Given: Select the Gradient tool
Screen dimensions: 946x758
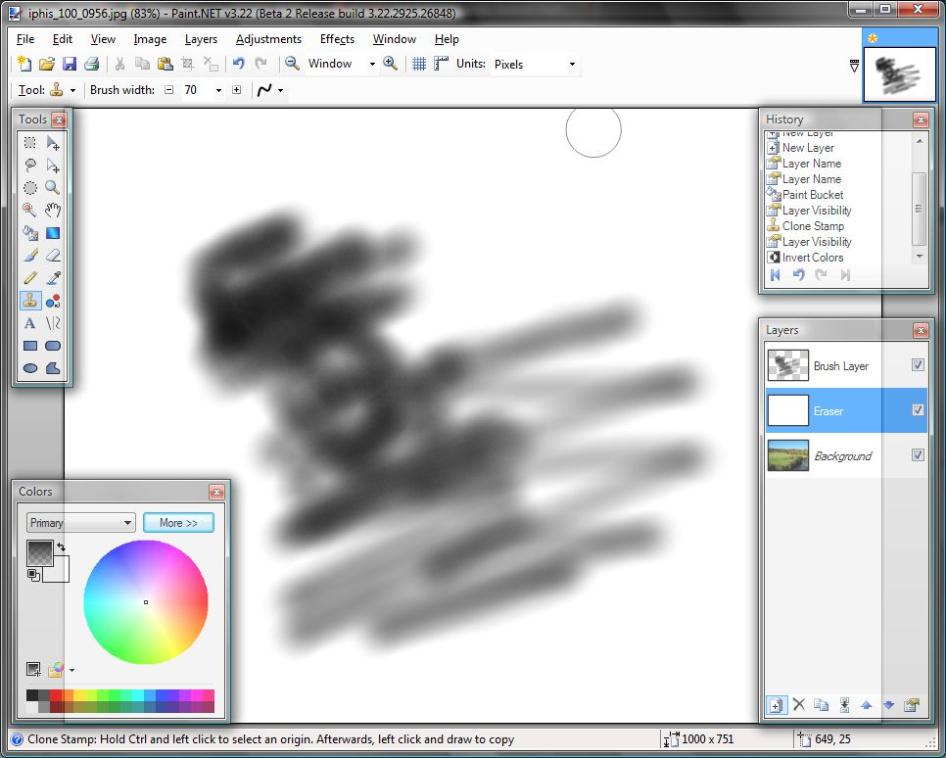Looking at the screenshot, I should [x=53, y=233].
